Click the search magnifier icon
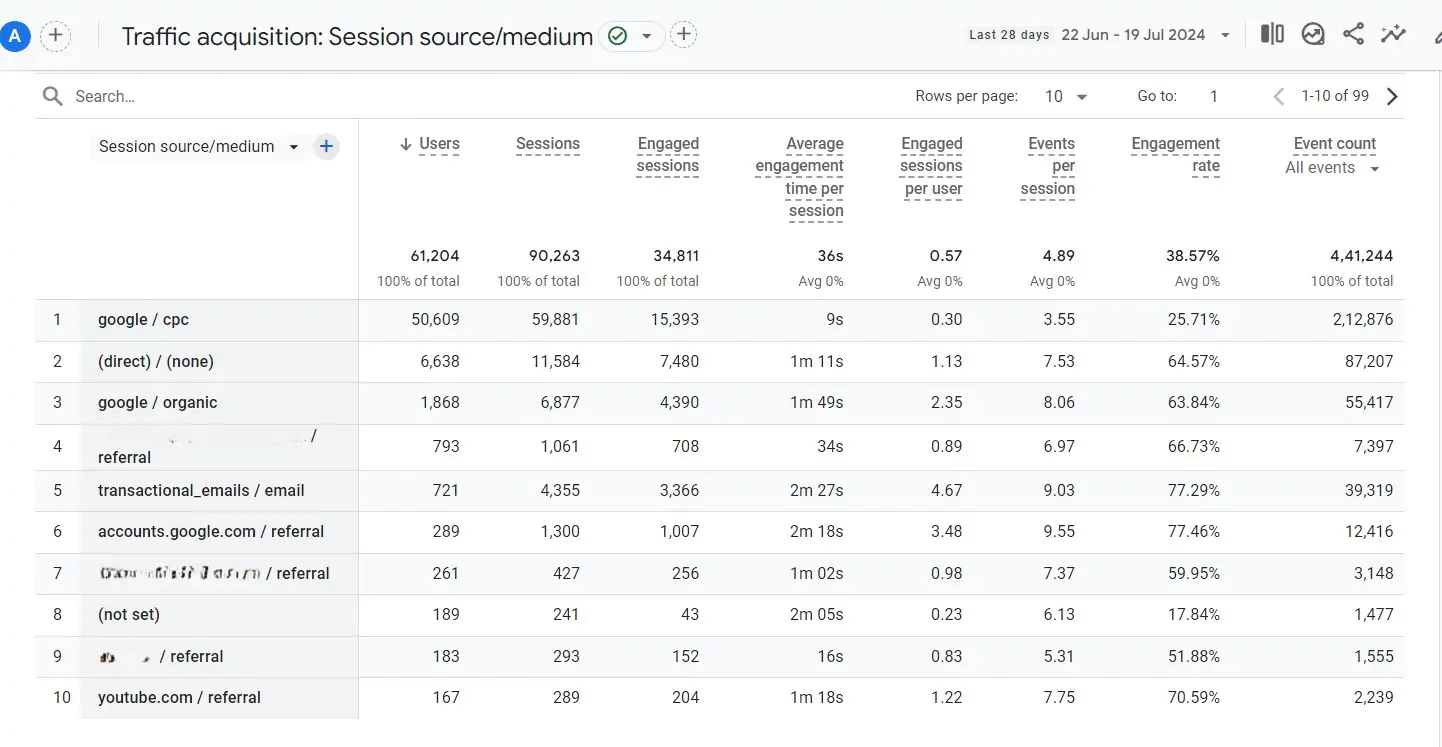This screenshot has width=1442, height=747. coord(52,95)
